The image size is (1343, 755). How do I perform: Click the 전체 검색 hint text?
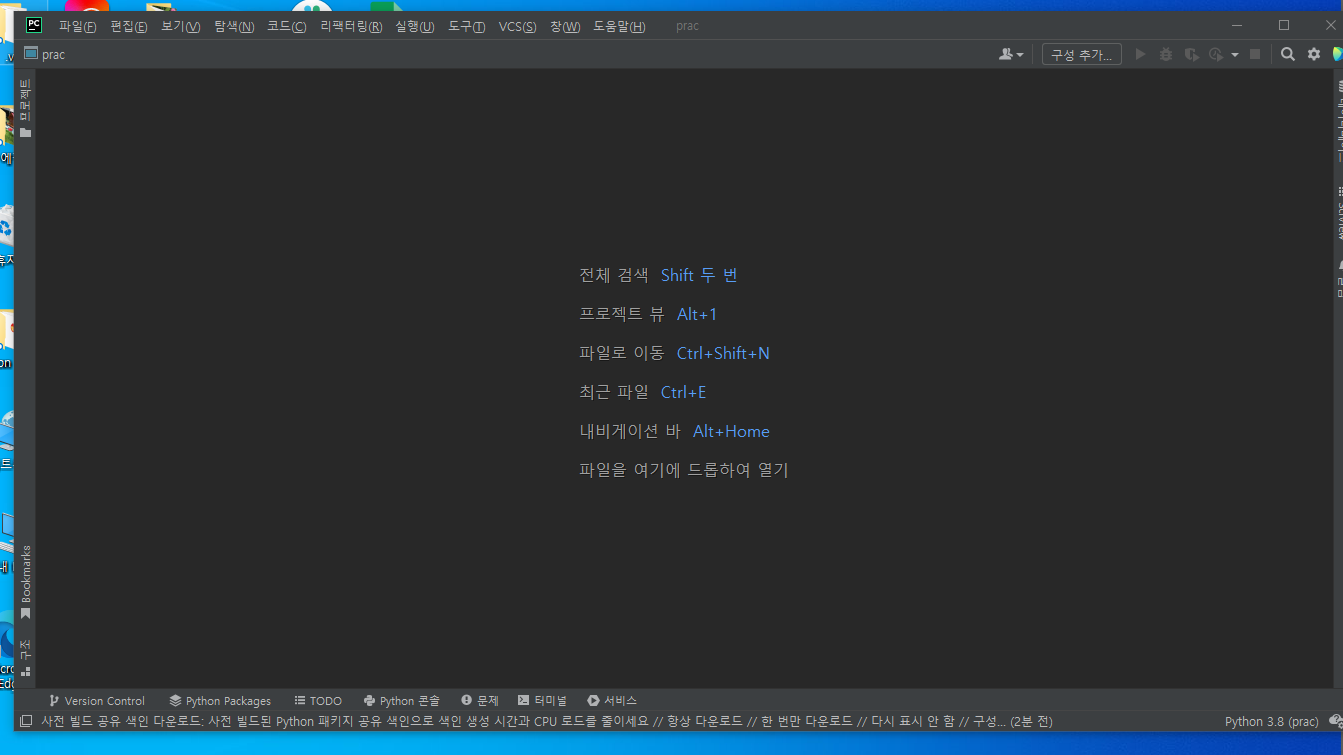614,275
